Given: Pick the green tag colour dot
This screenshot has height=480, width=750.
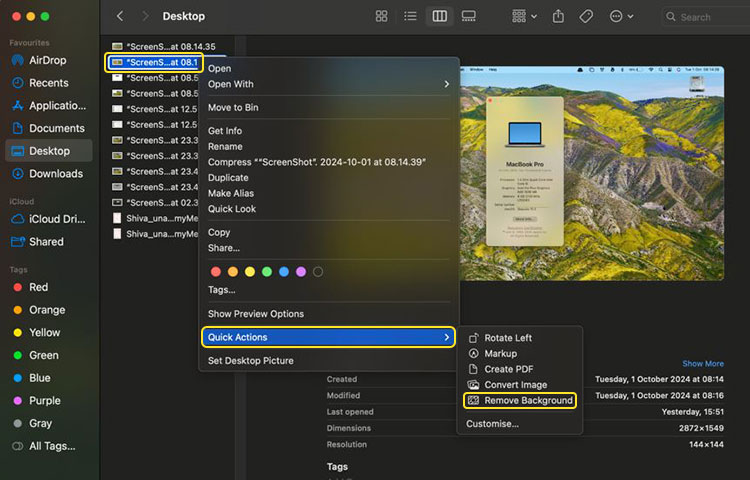Looking at the screenshot, I should 266,271.
